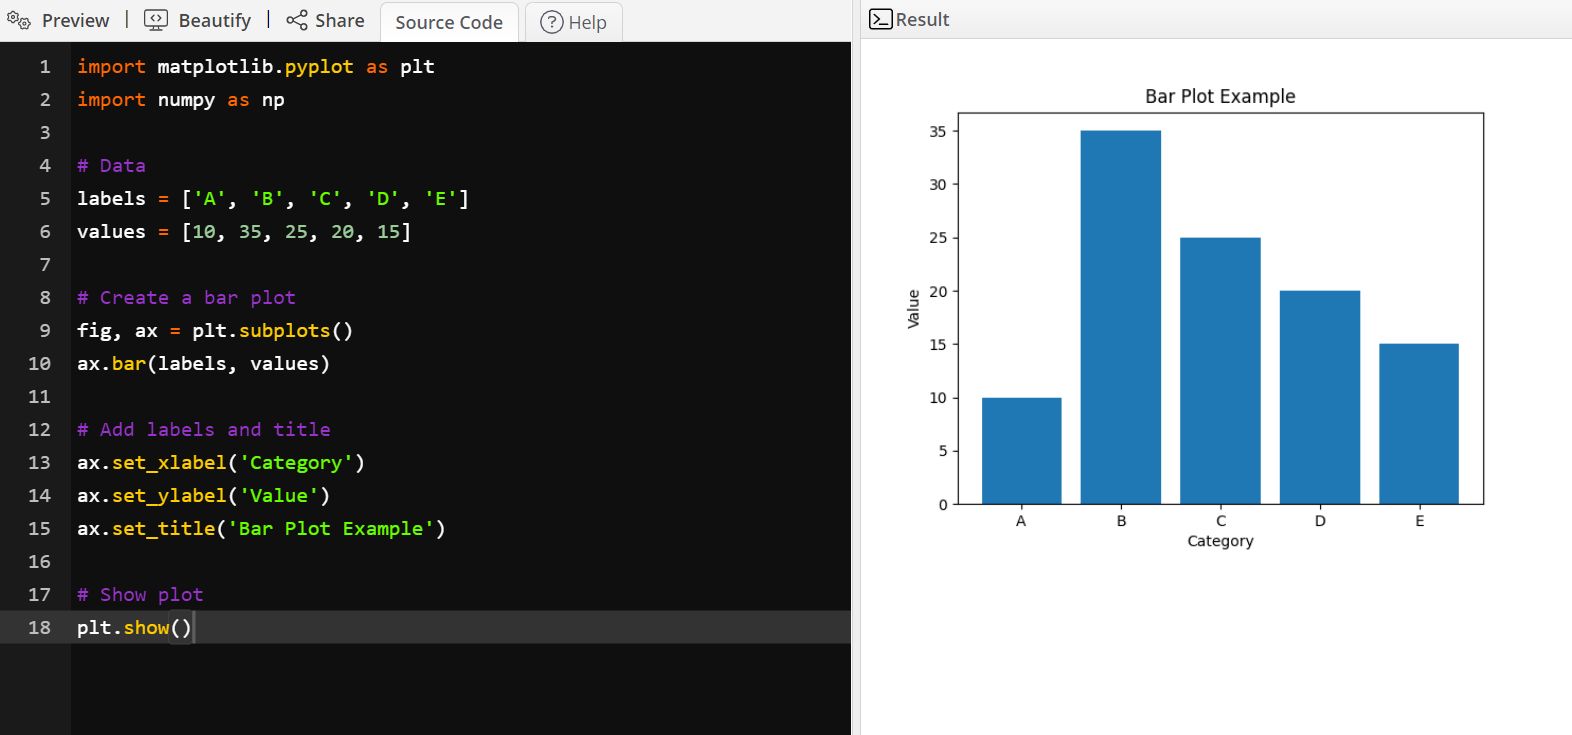This screenshot has height=735, width=1572.
Task: Click the Share network icon
Action: coord(297,20)
